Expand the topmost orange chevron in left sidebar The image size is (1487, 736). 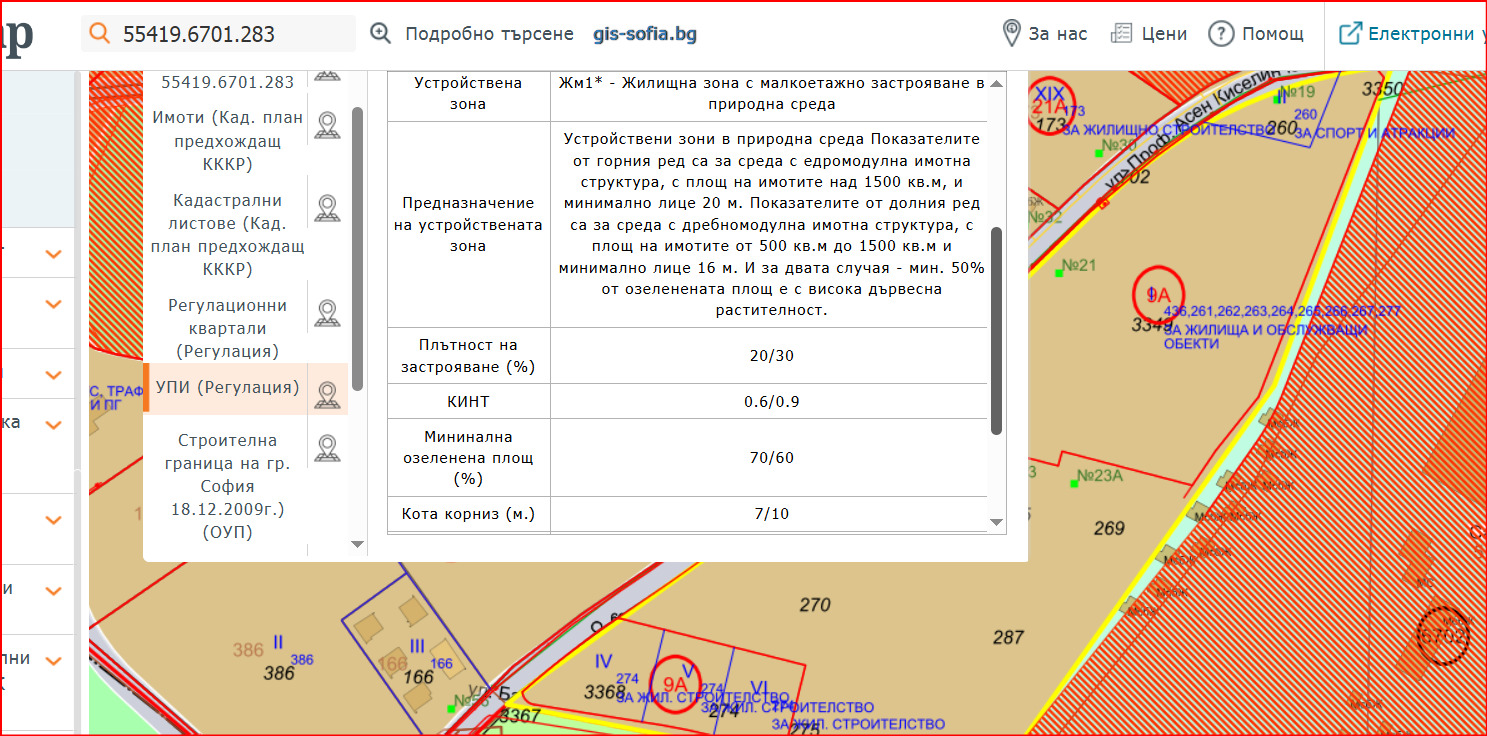point(54,255)
